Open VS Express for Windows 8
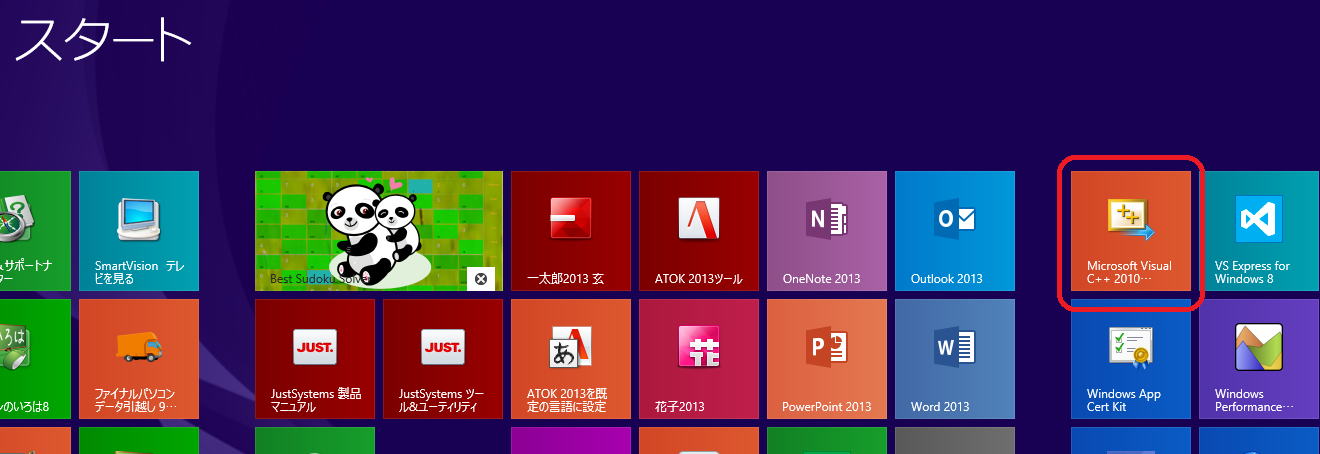1320x454 pixels. 1259,231
